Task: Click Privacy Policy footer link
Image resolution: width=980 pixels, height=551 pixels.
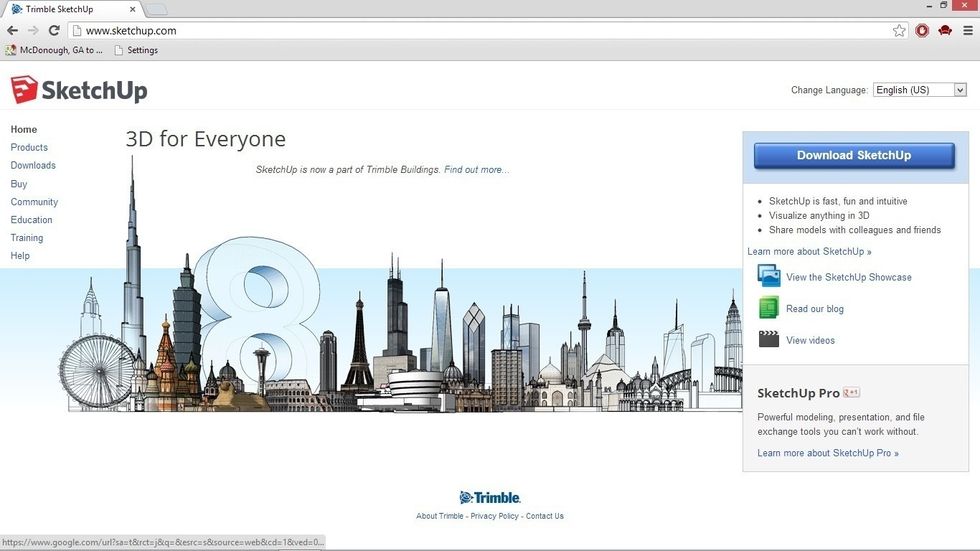Action: click(x=494, y=516)
